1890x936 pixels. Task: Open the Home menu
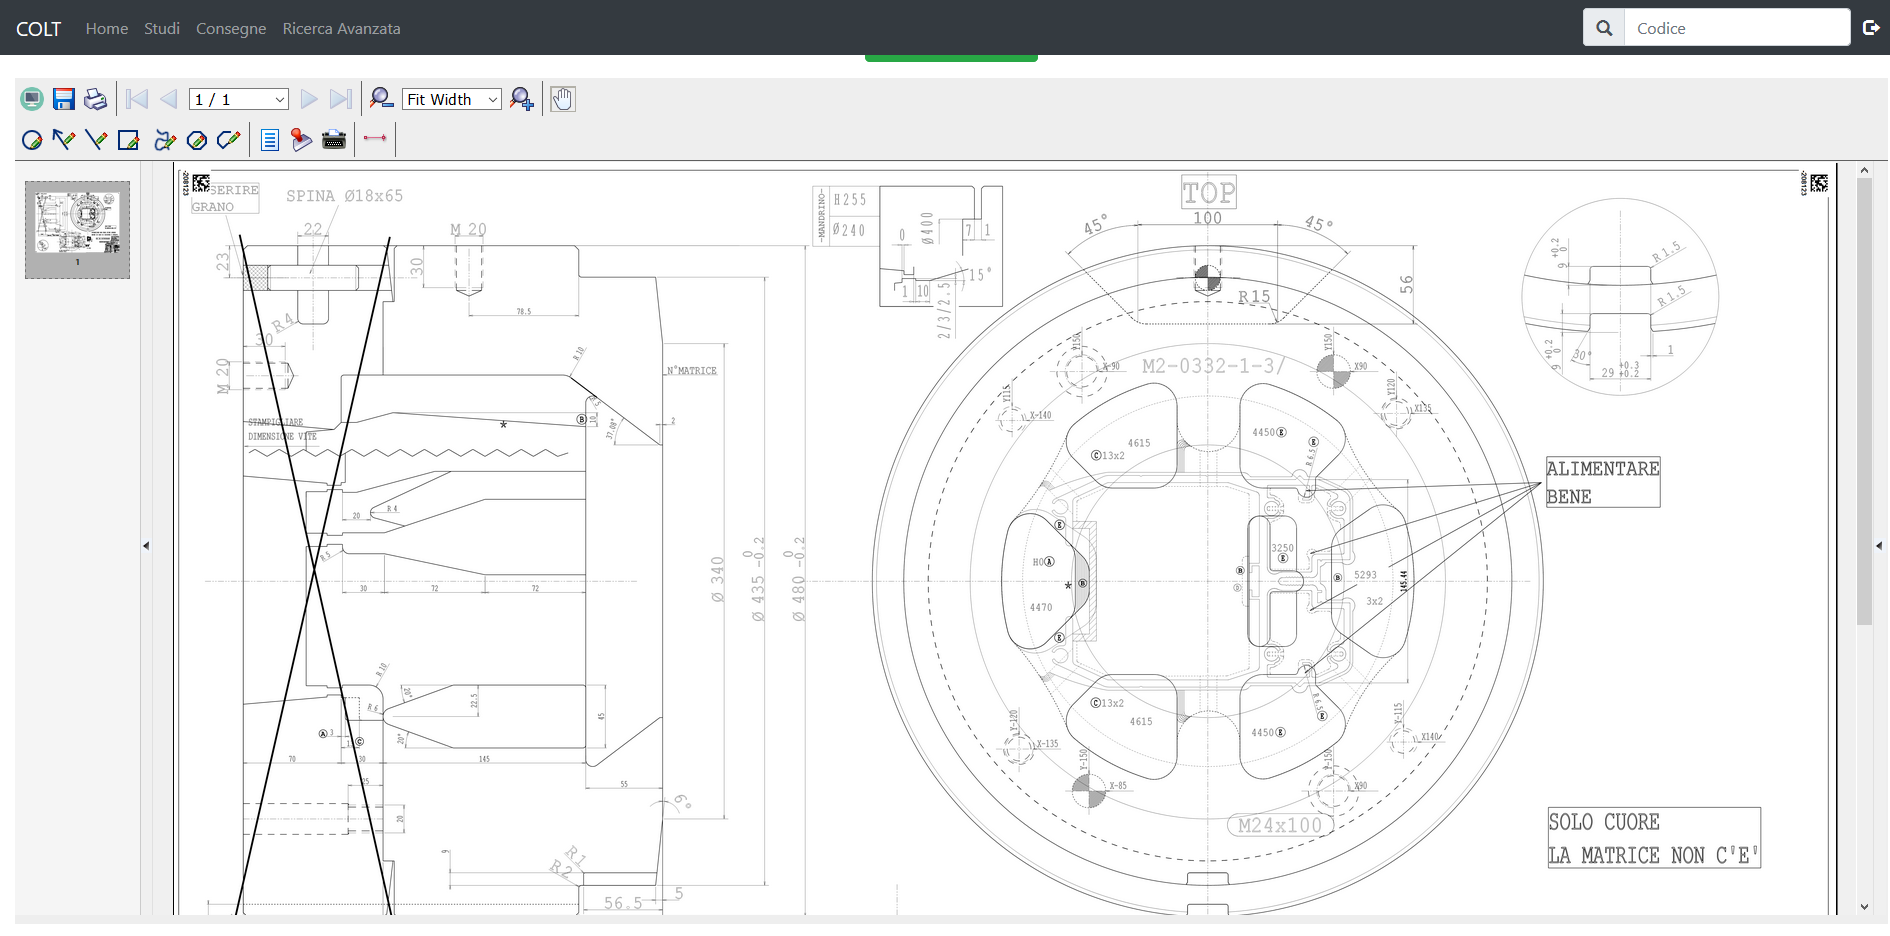(x=107, y=28)
